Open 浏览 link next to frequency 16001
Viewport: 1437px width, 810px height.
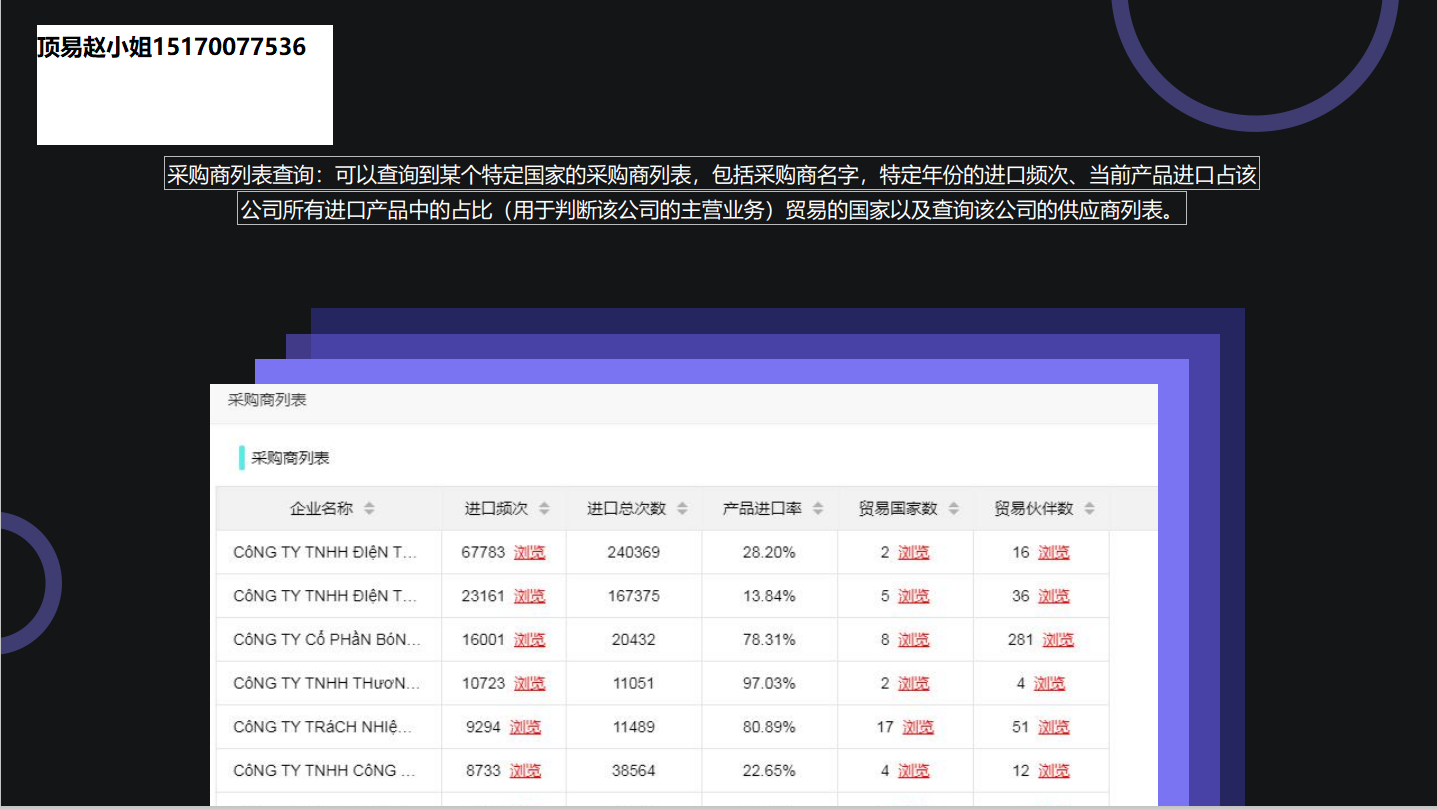pos(529,640)
